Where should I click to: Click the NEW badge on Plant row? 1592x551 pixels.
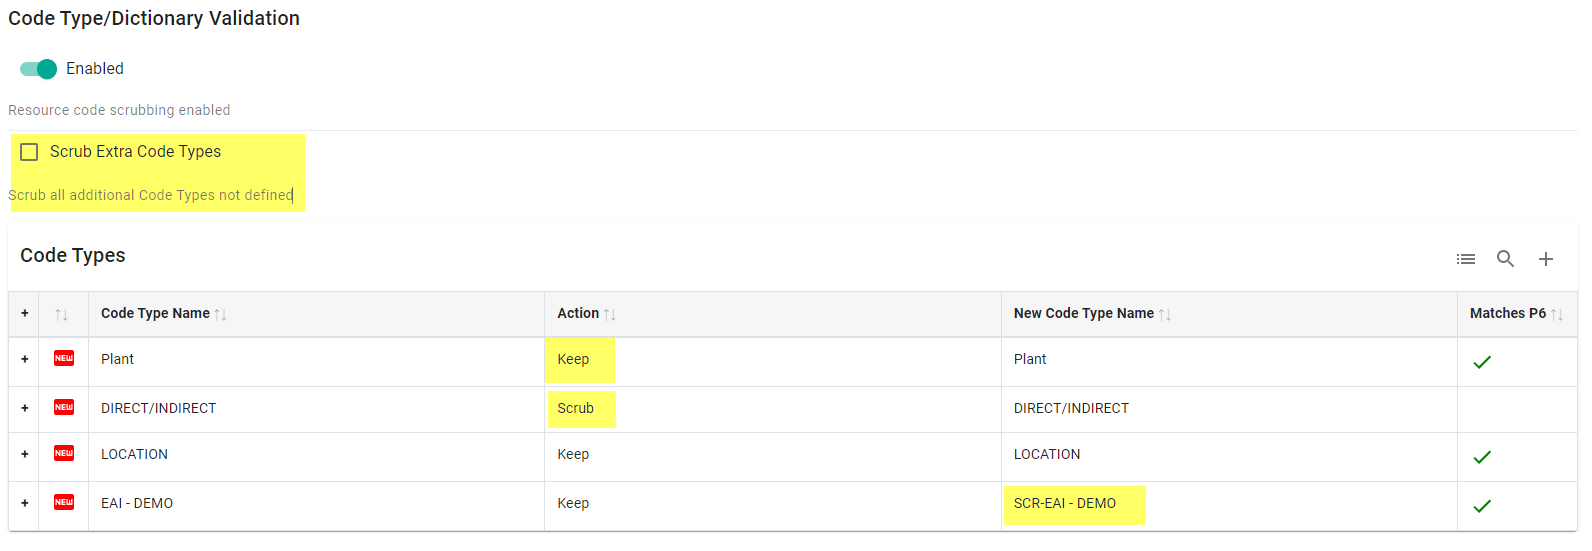coord(64,358)
